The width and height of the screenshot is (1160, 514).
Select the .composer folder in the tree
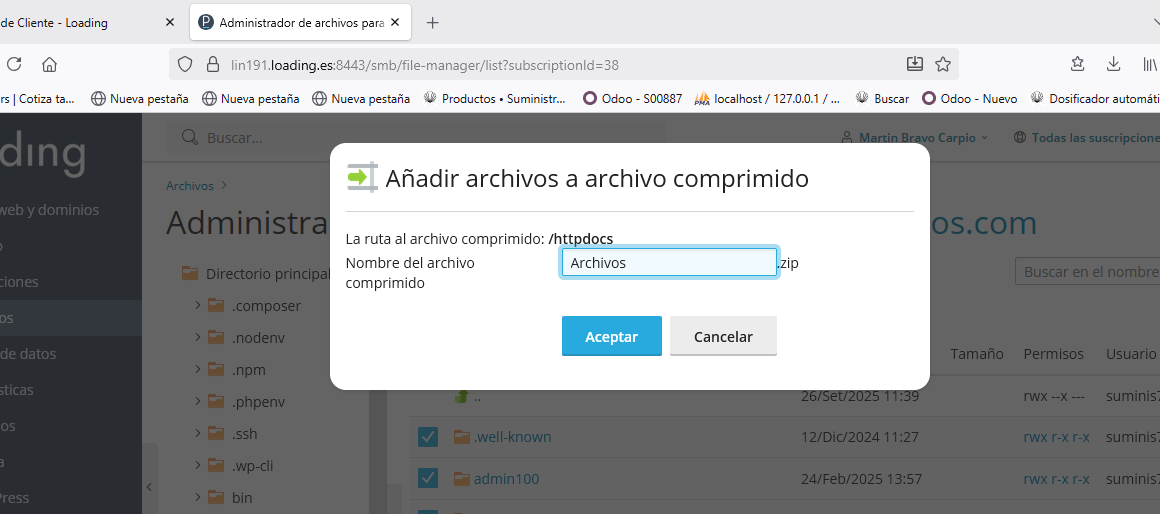[x=266, y=305]
